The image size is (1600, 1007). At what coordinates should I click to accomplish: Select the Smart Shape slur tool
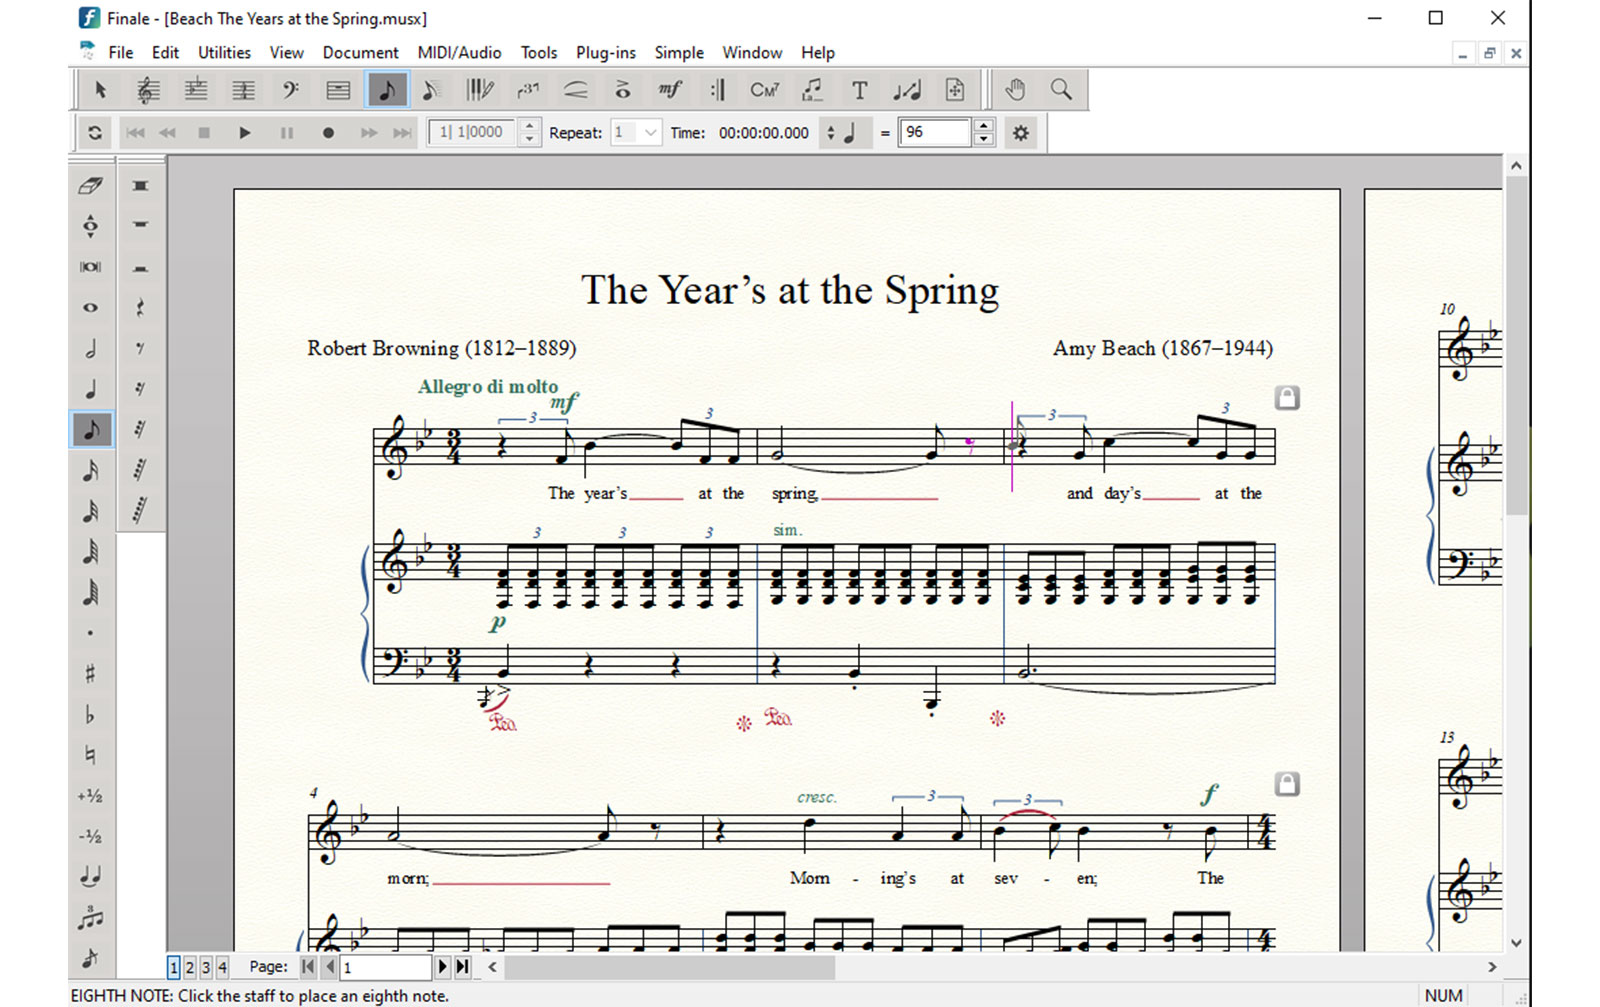(575, 90)
